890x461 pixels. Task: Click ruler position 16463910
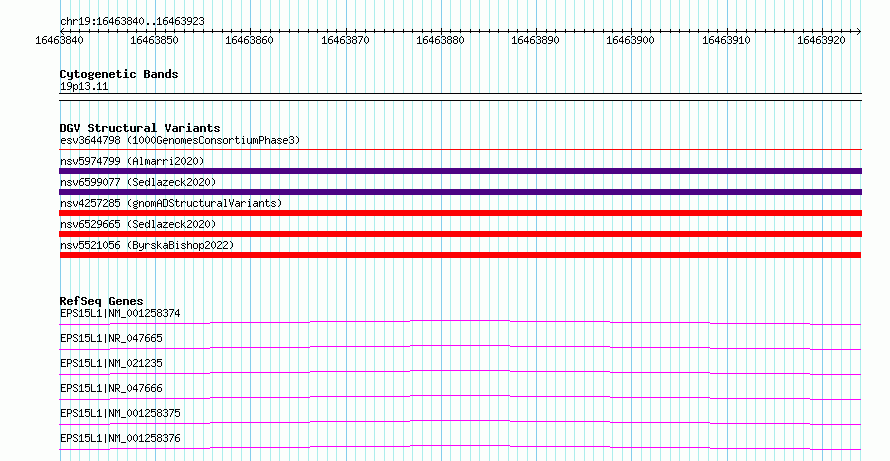726,40
